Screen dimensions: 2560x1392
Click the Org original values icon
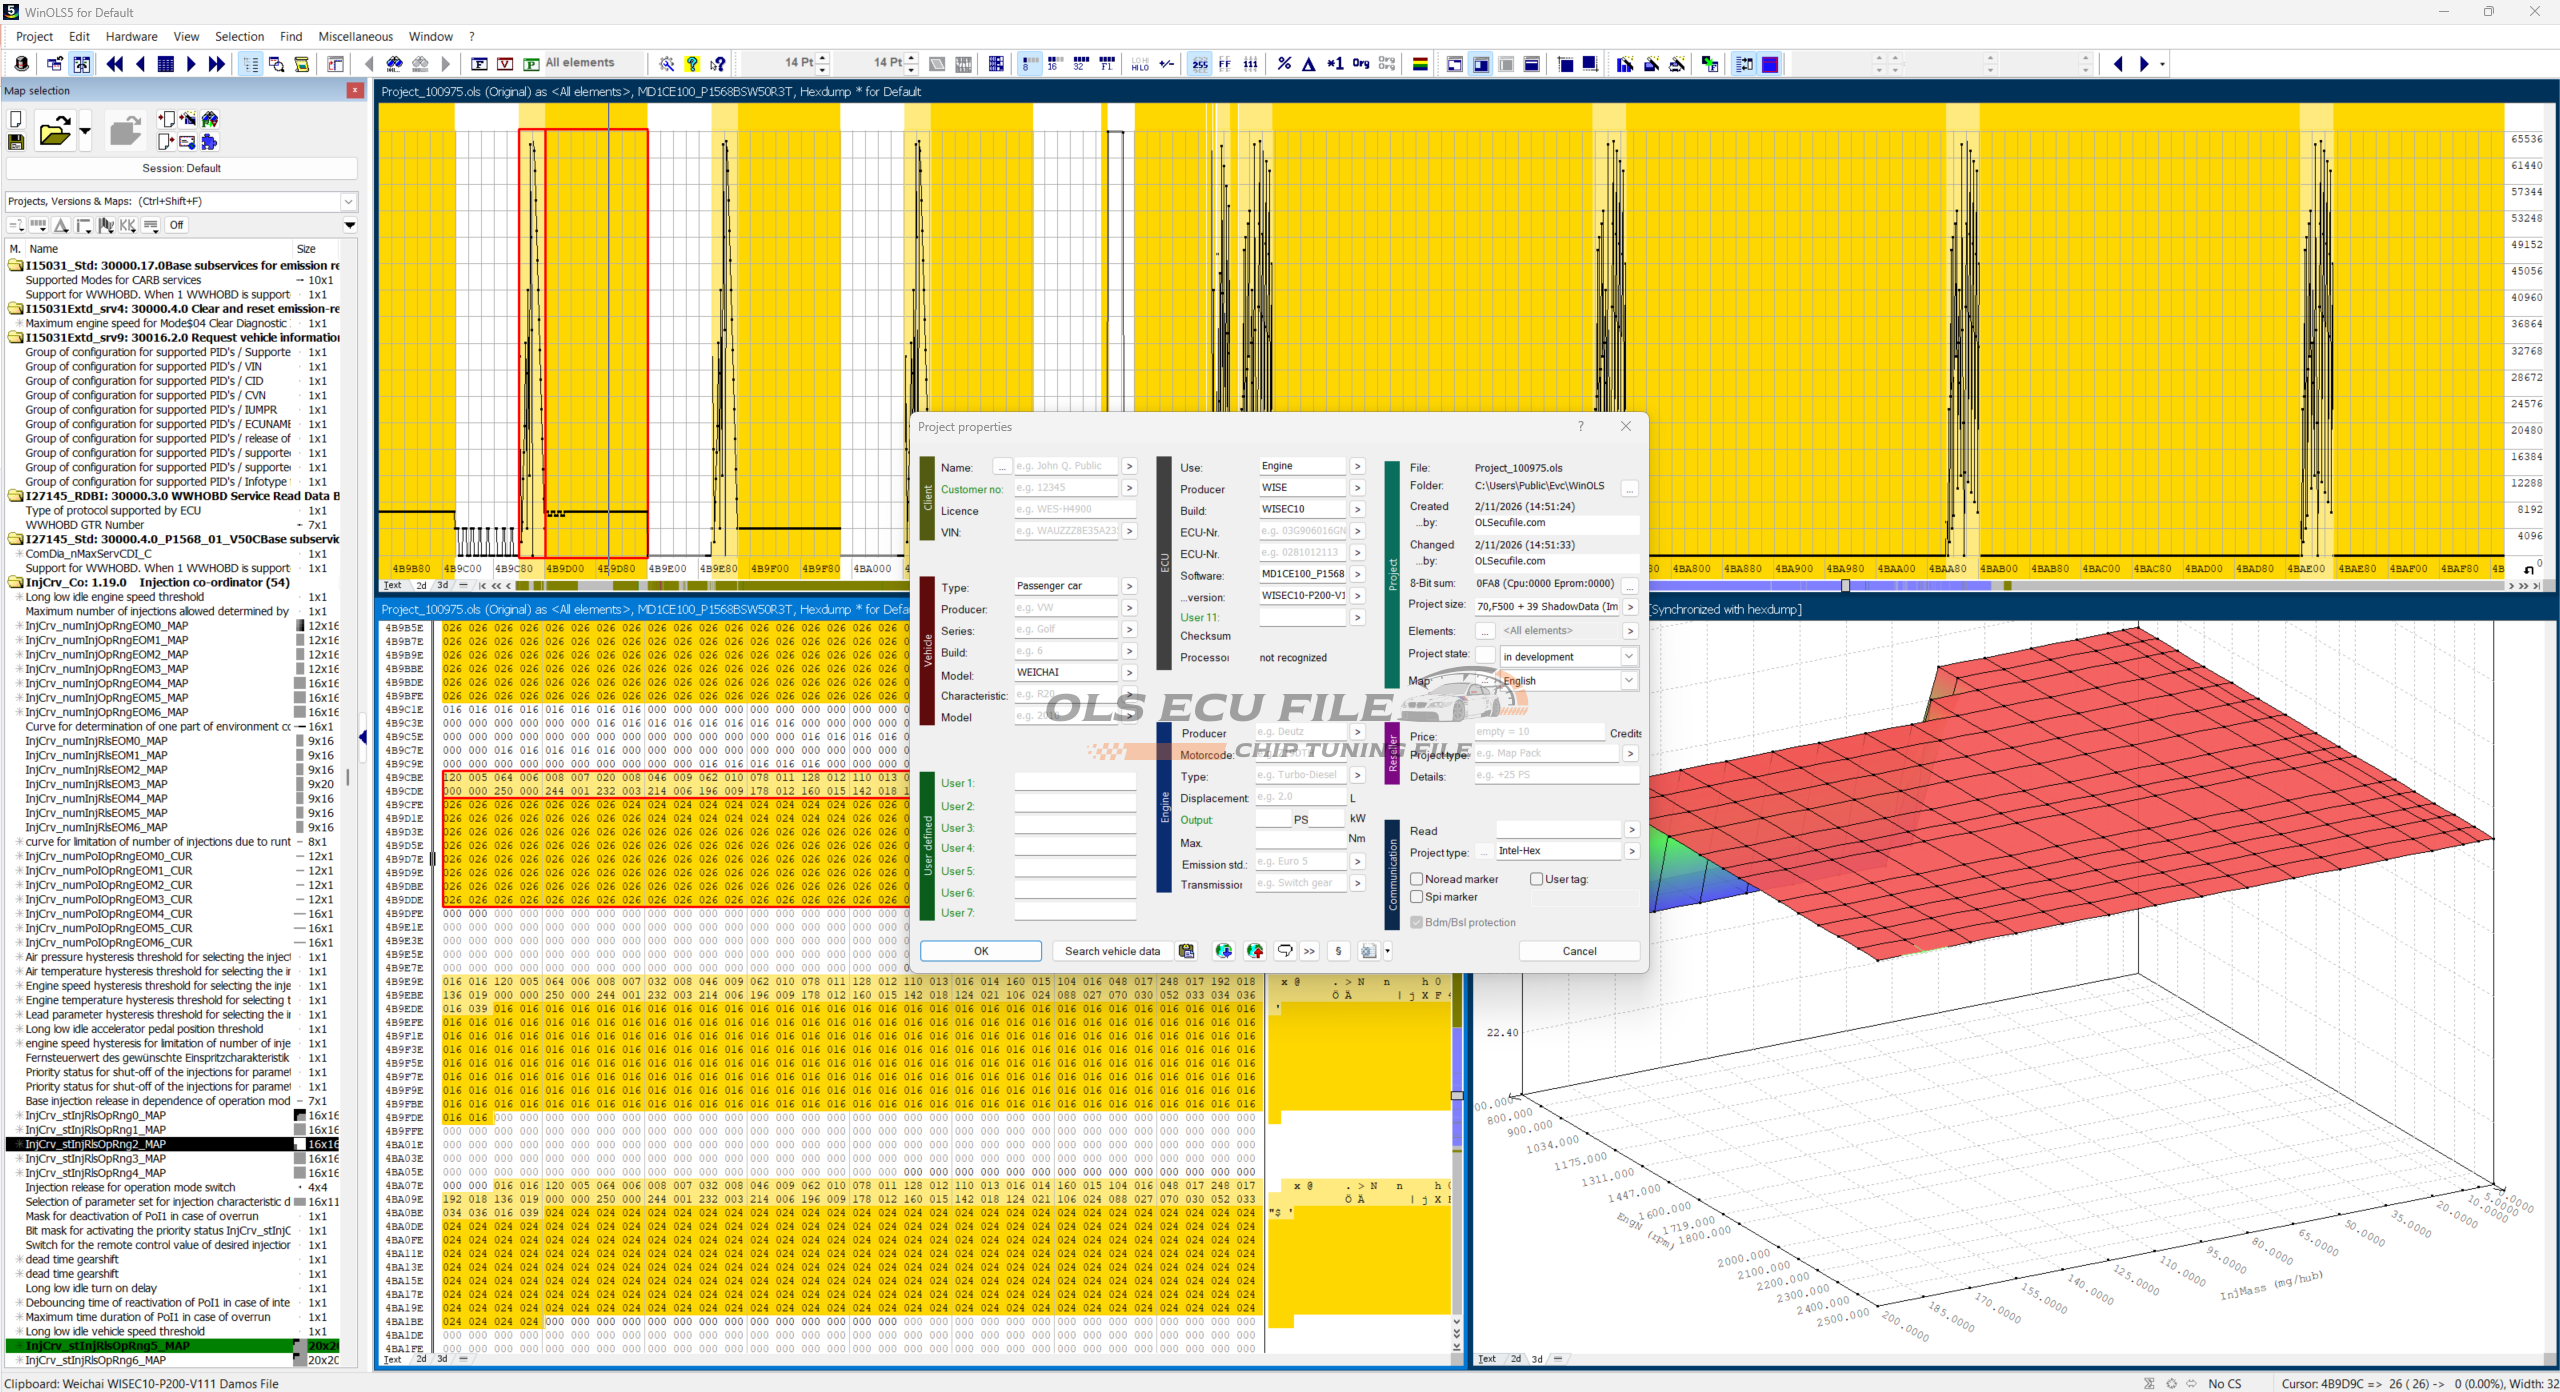point(1361,64)
